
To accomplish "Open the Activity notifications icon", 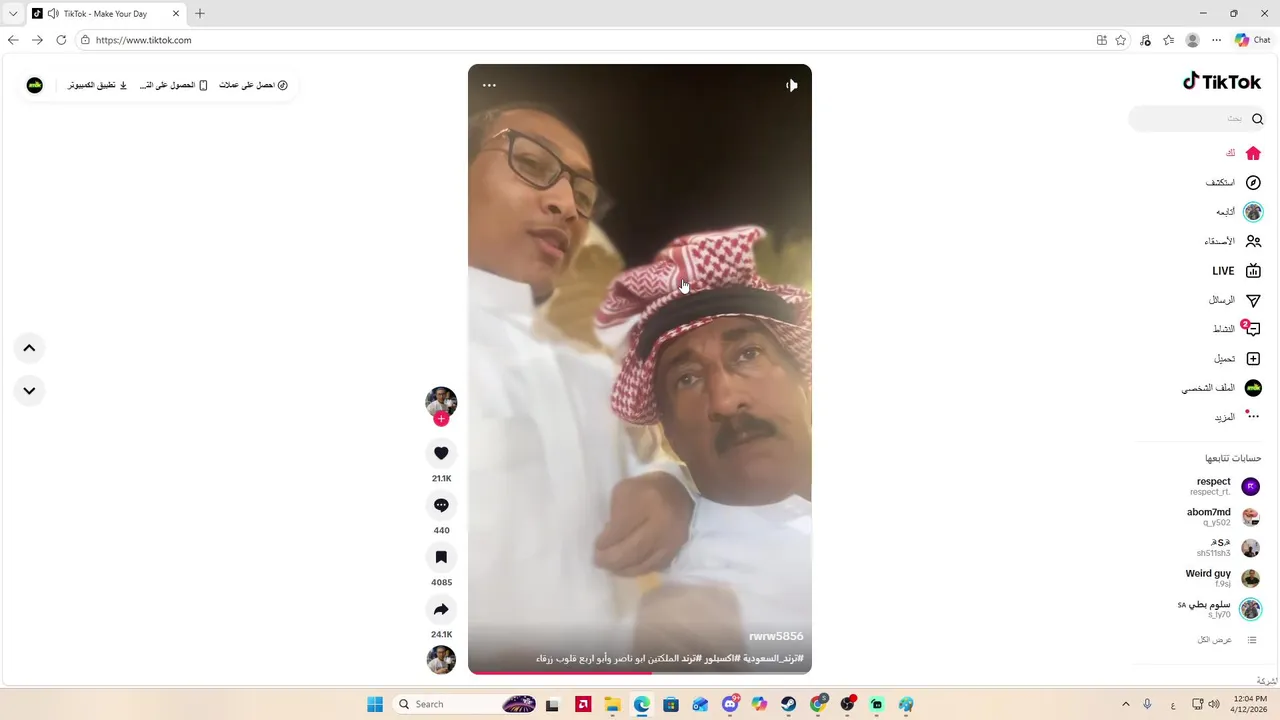I will click(x=1252, y=329).
